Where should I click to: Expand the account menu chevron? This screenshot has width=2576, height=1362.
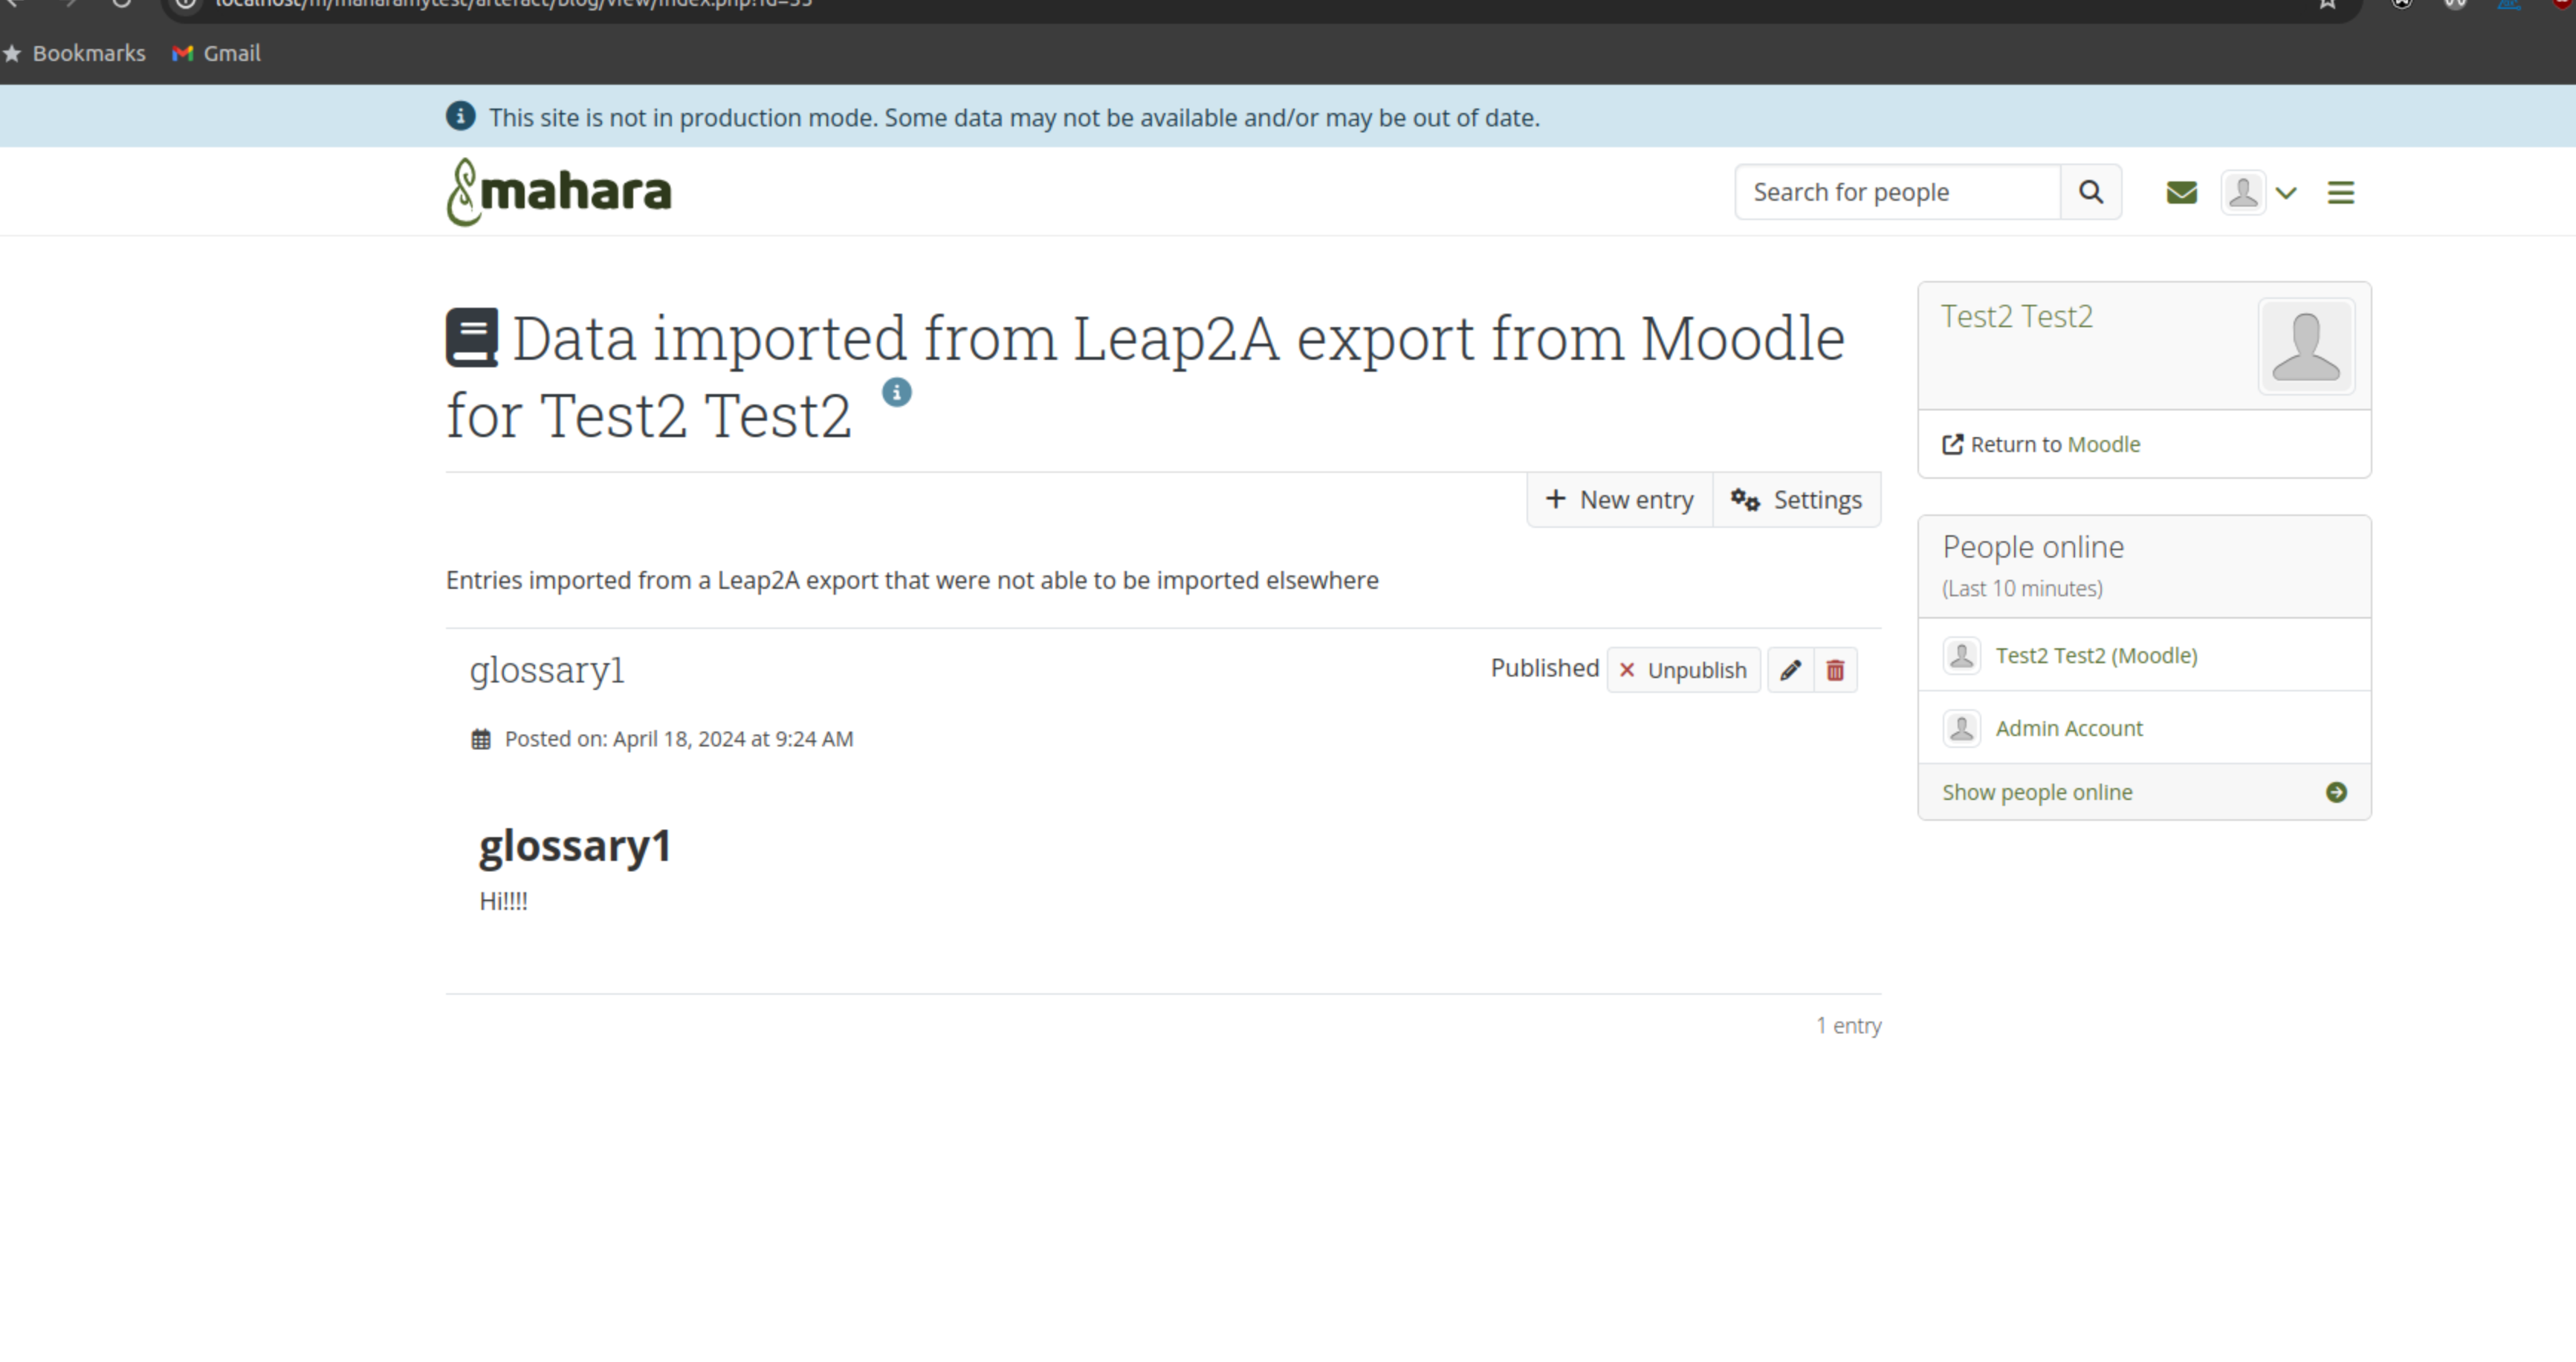(2286, 193)
